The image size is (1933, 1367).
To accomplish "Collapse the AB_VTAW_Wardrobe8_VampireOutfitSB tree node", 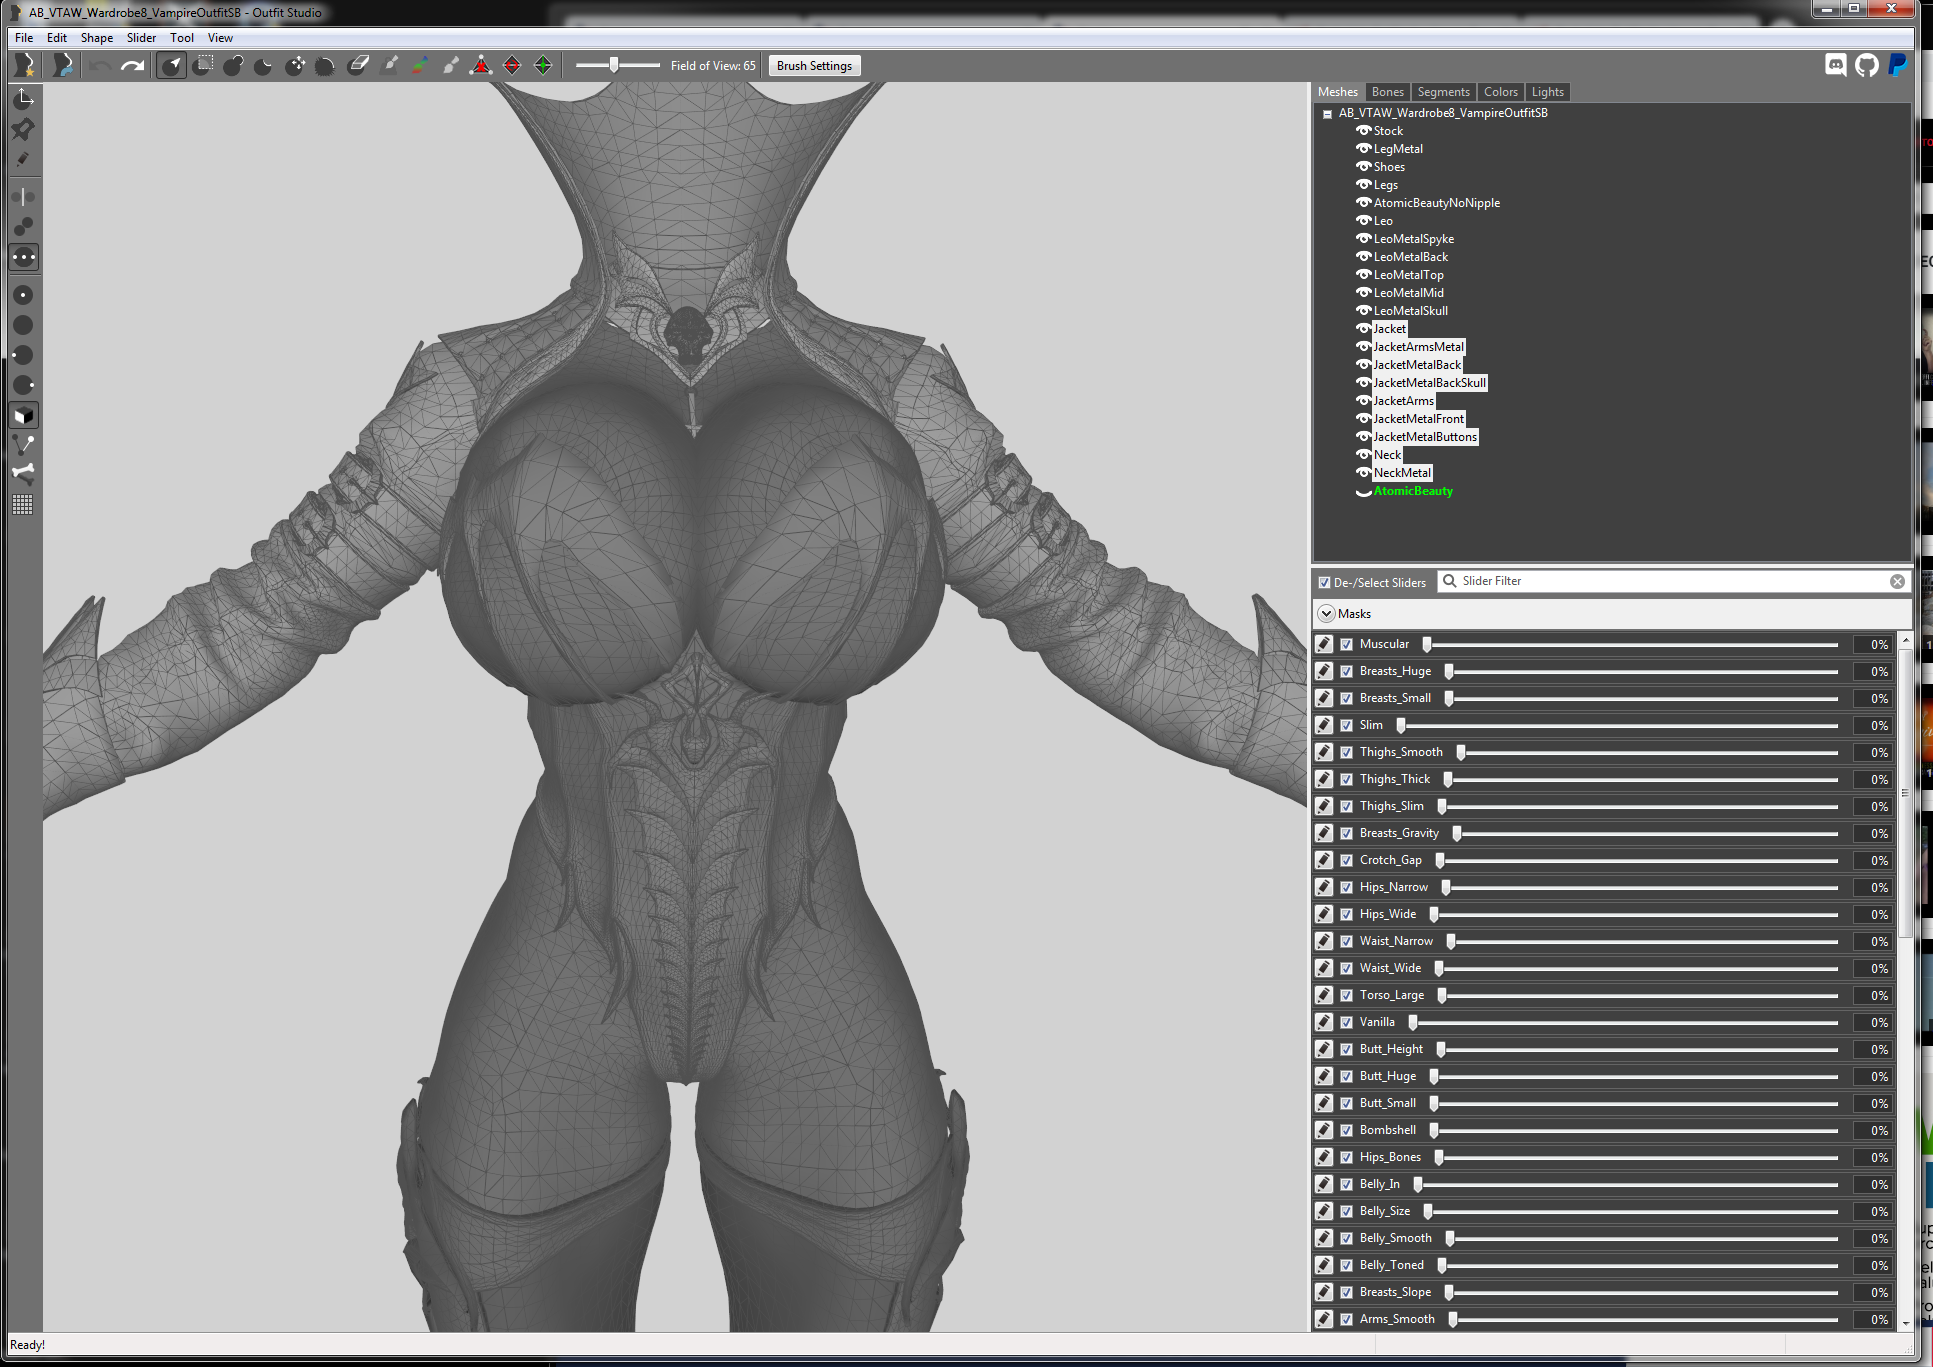I will [x=1328, y=114].
